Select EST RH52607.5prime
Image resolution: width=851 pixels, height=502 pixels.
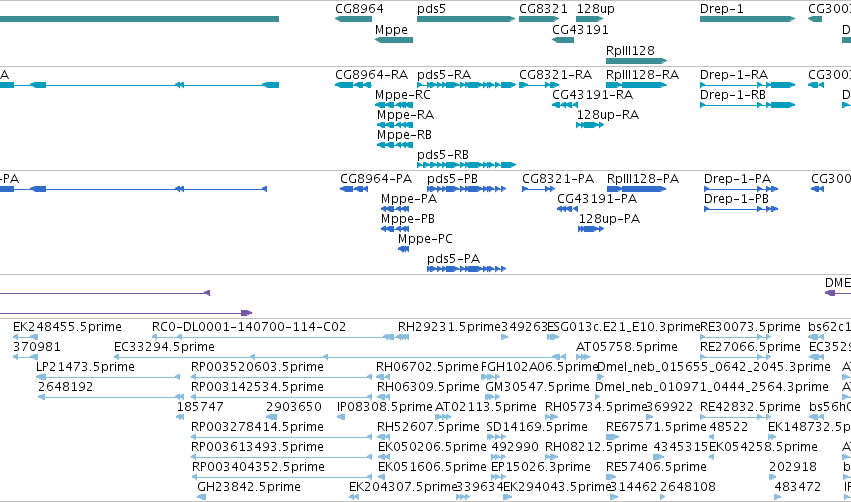coord(428,428)
